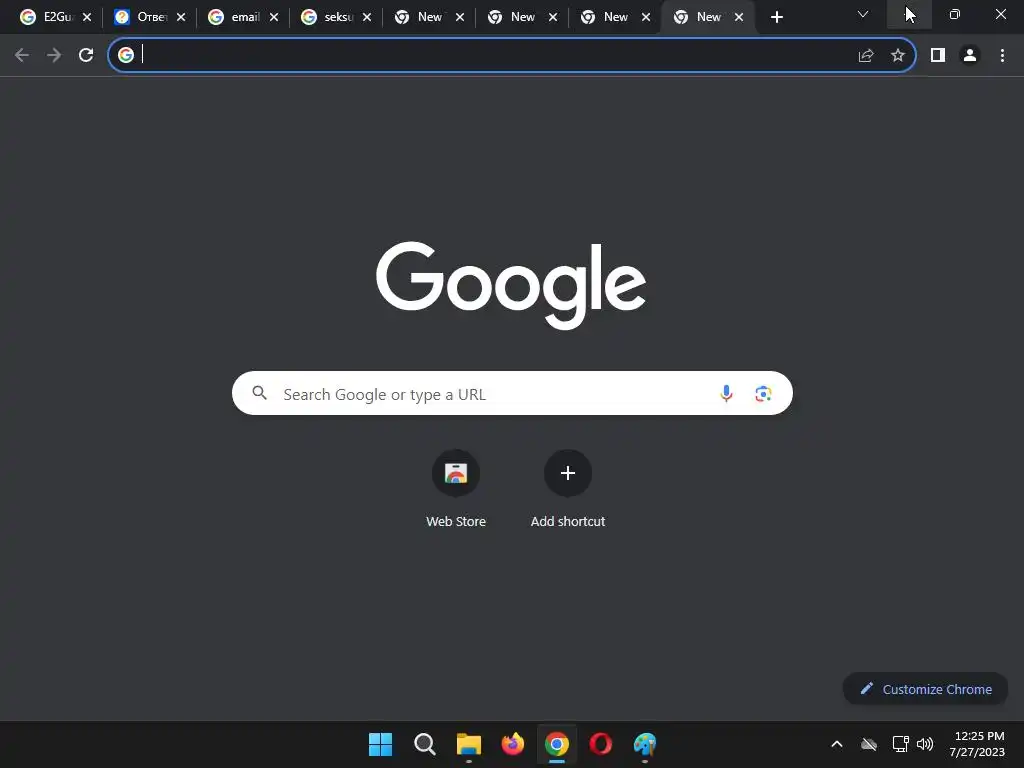Launch Opera from the taskbar
Image resolution: width=1024 pixels, height=768 pixels.
(x=601, y=744)
